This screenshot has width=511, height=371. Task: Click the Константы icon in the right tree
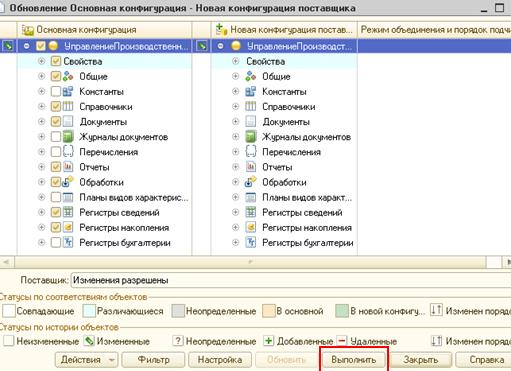pos(251,91)
